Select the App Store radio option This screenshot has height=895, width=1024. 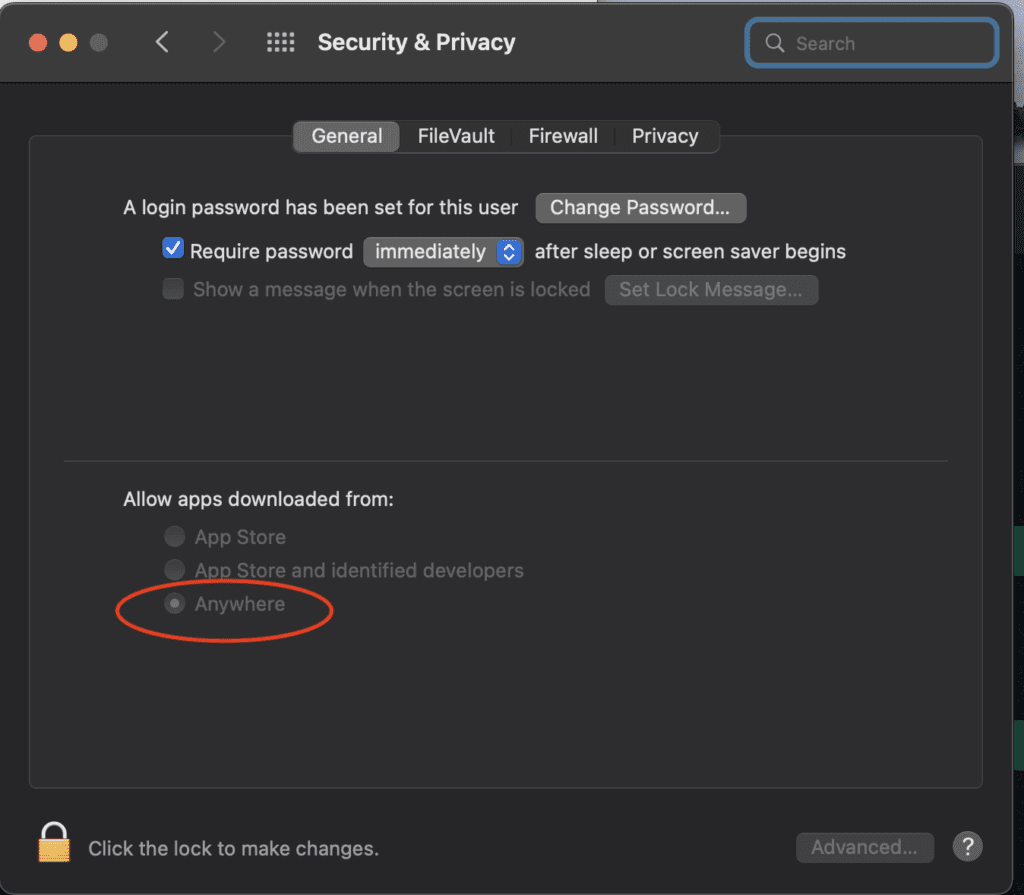(175, 537)
